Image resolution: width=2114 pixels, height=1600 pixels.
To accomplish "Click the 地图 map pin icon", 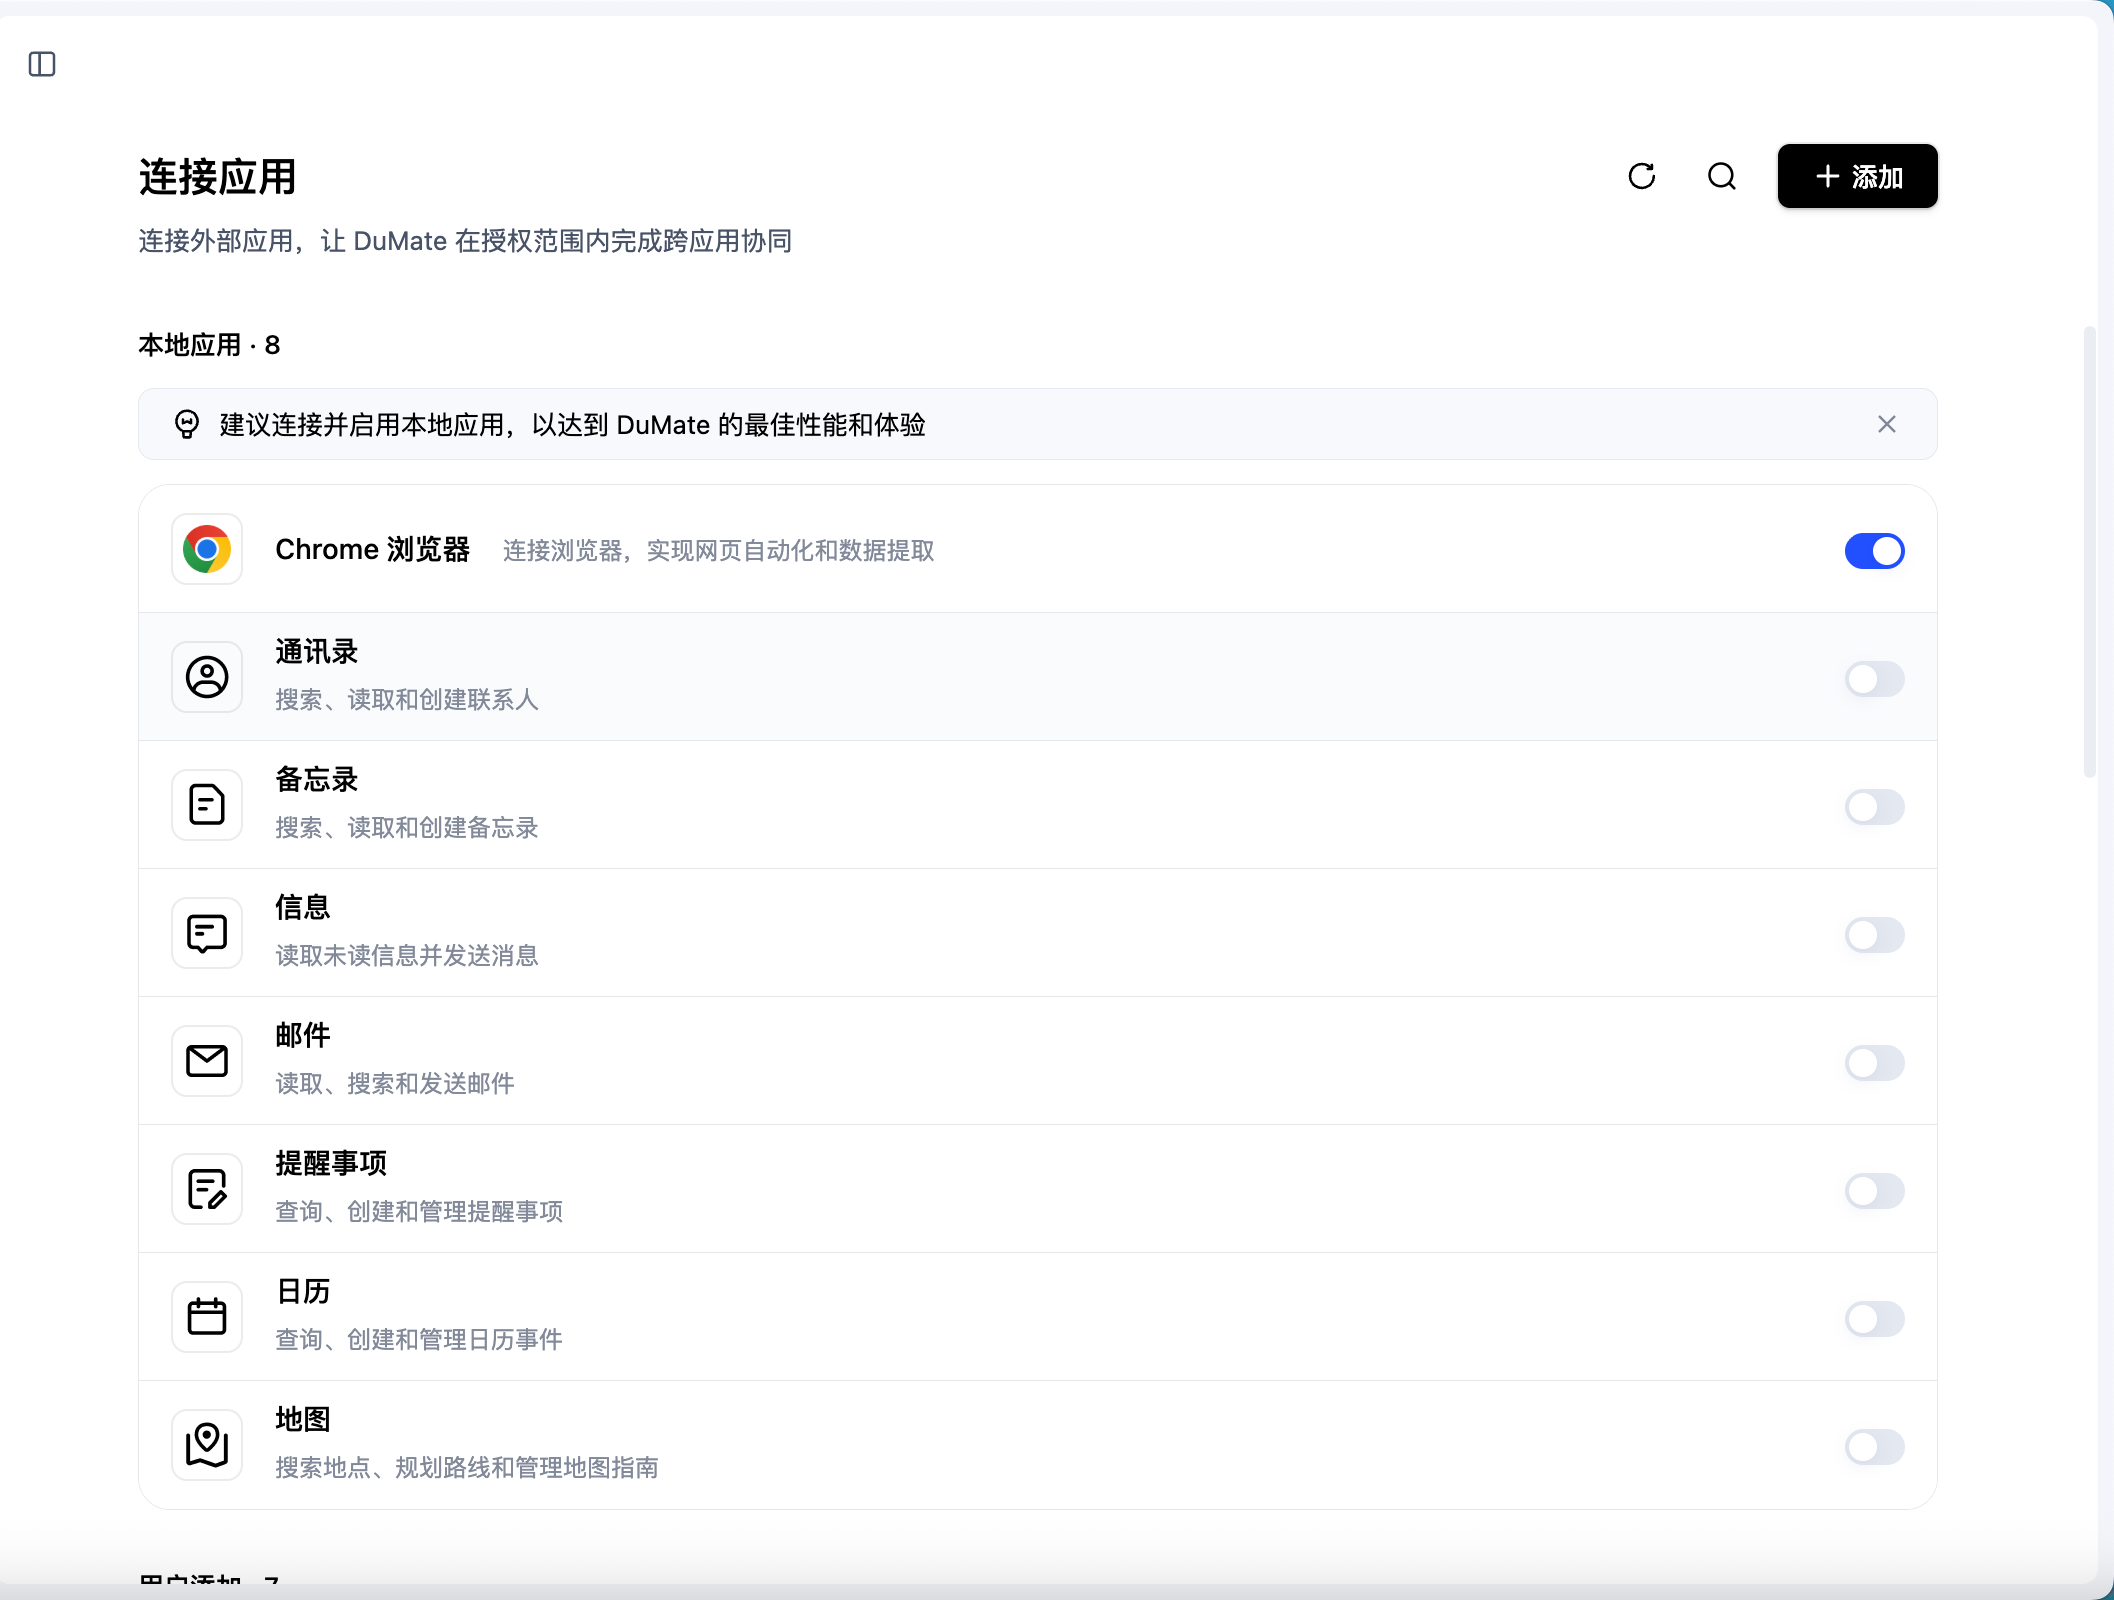I will 207,1445.
